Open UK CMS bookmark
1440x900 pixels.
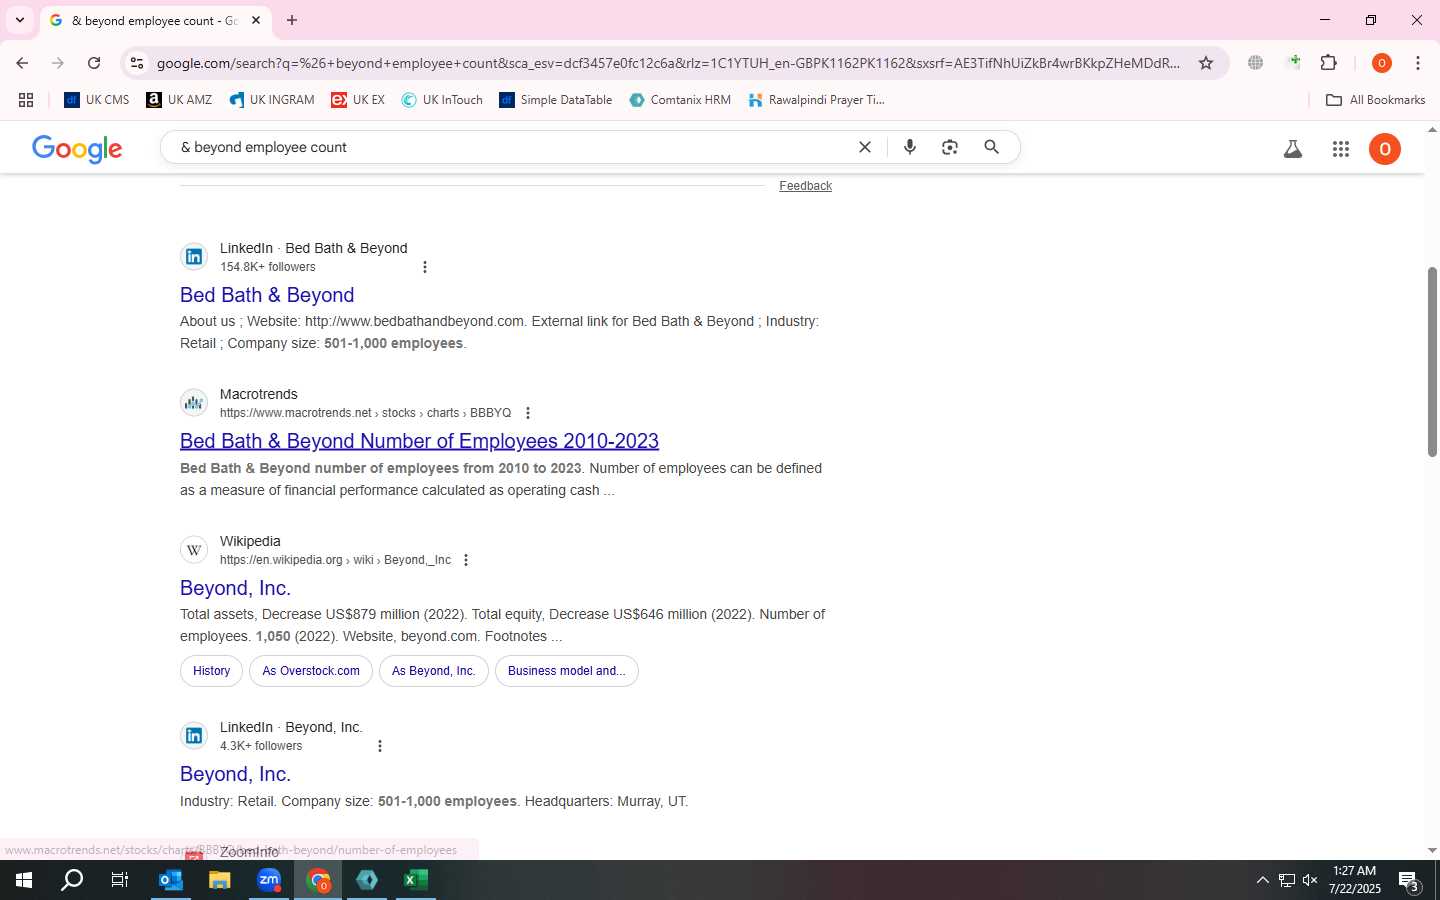[97, 100]
